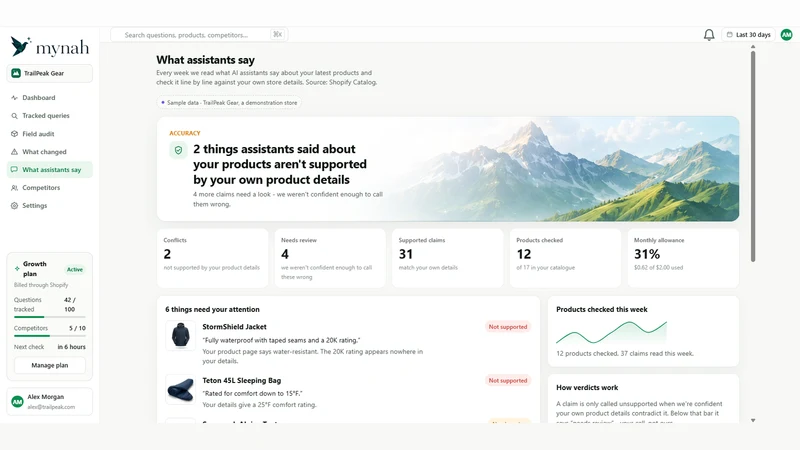
Task: Go to Dashboard
Action: click(49, 97)
